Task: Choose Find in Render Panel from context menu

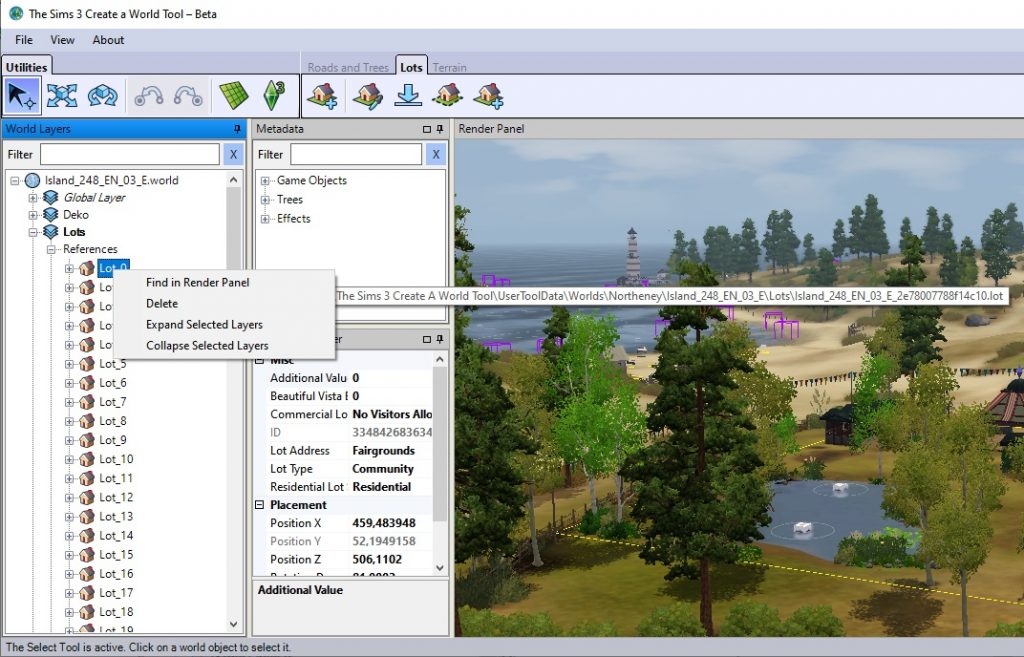Action: tap(197, 283)
